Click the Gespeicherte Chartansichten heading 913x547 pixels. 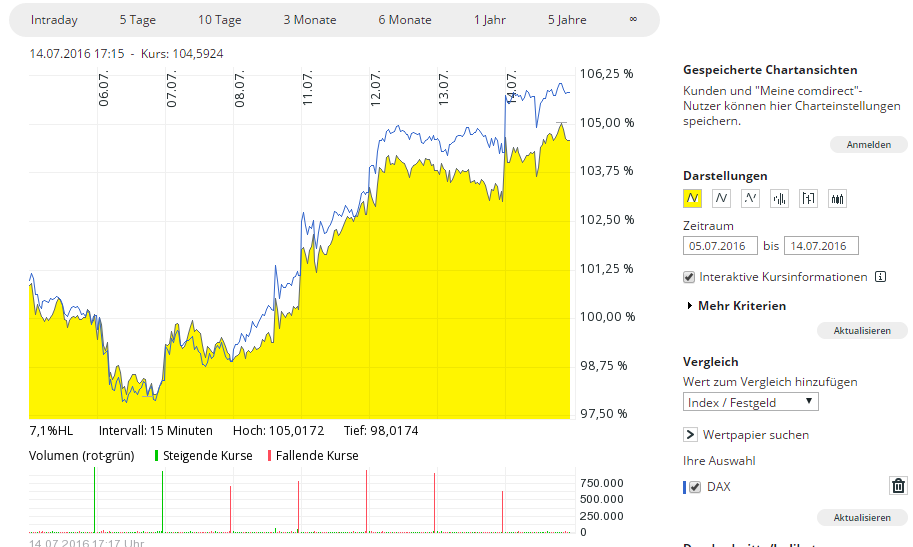(x=770, y=70)
